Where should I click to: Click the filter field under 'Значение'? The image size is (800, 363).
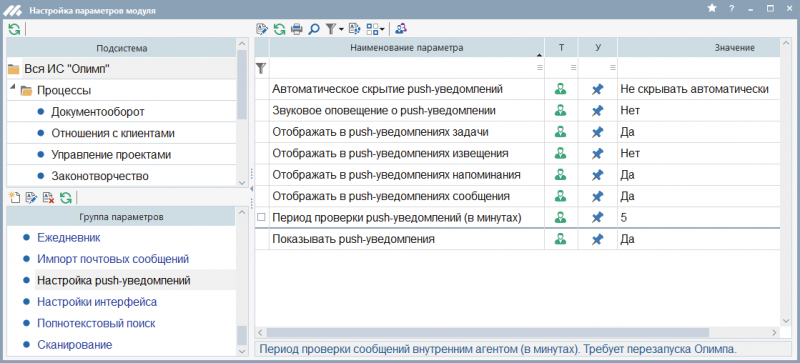tap(699, 67)
